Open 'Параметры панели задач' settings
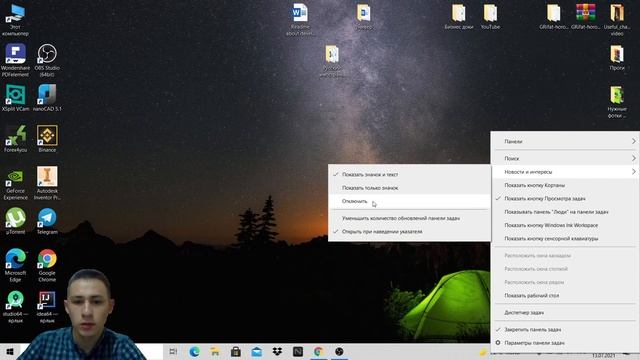Viewport: 640px width, 360px height. tap(565, 343)
